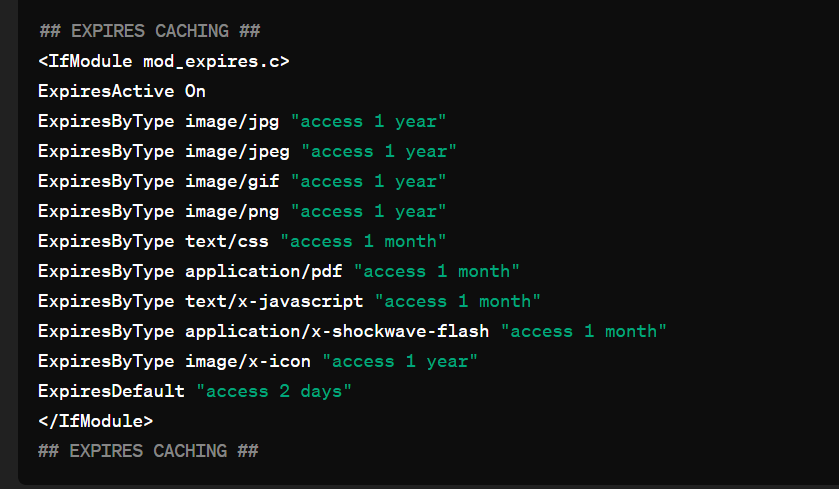Click the "ExpiresActive On" line
The image size is (839, 489).
pos(122,91)
